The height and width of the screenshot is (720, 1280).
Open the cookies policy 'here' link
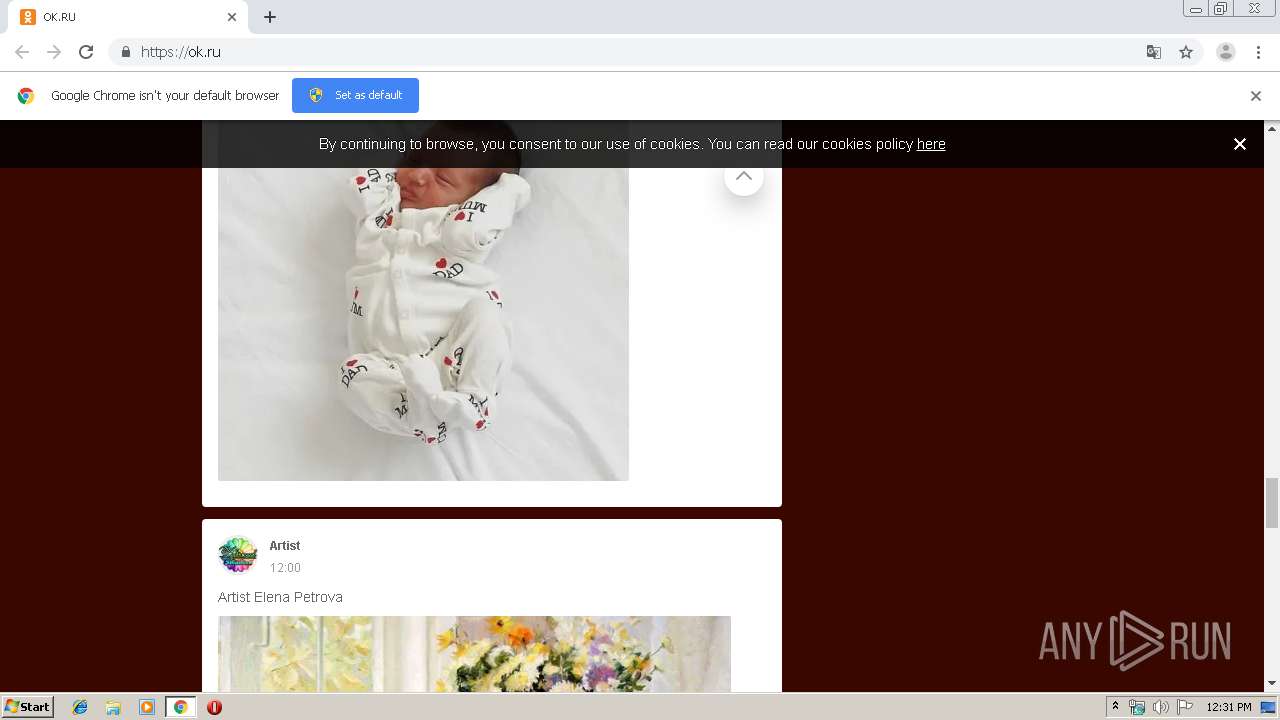(931, 144)
